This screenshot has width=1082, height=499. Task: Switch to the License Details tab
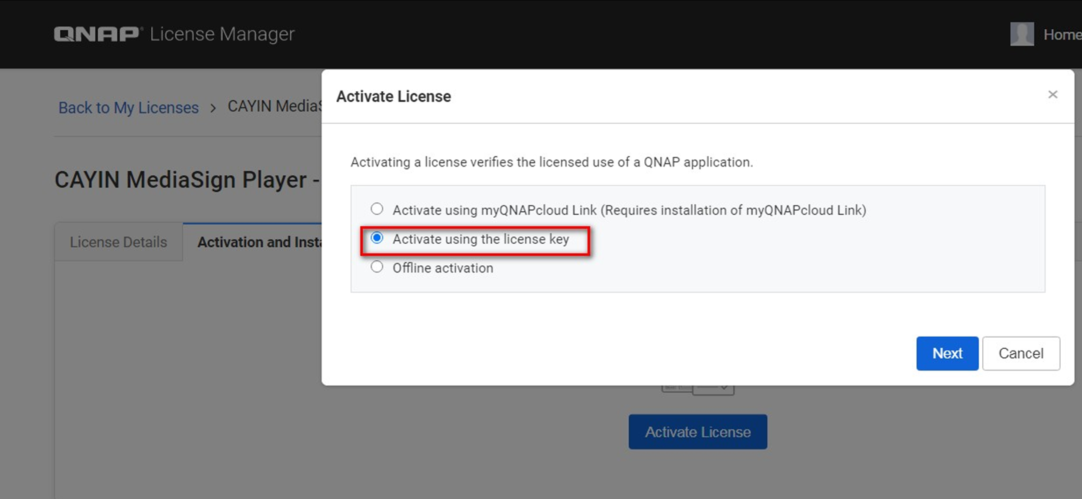[x=118, y=242]
